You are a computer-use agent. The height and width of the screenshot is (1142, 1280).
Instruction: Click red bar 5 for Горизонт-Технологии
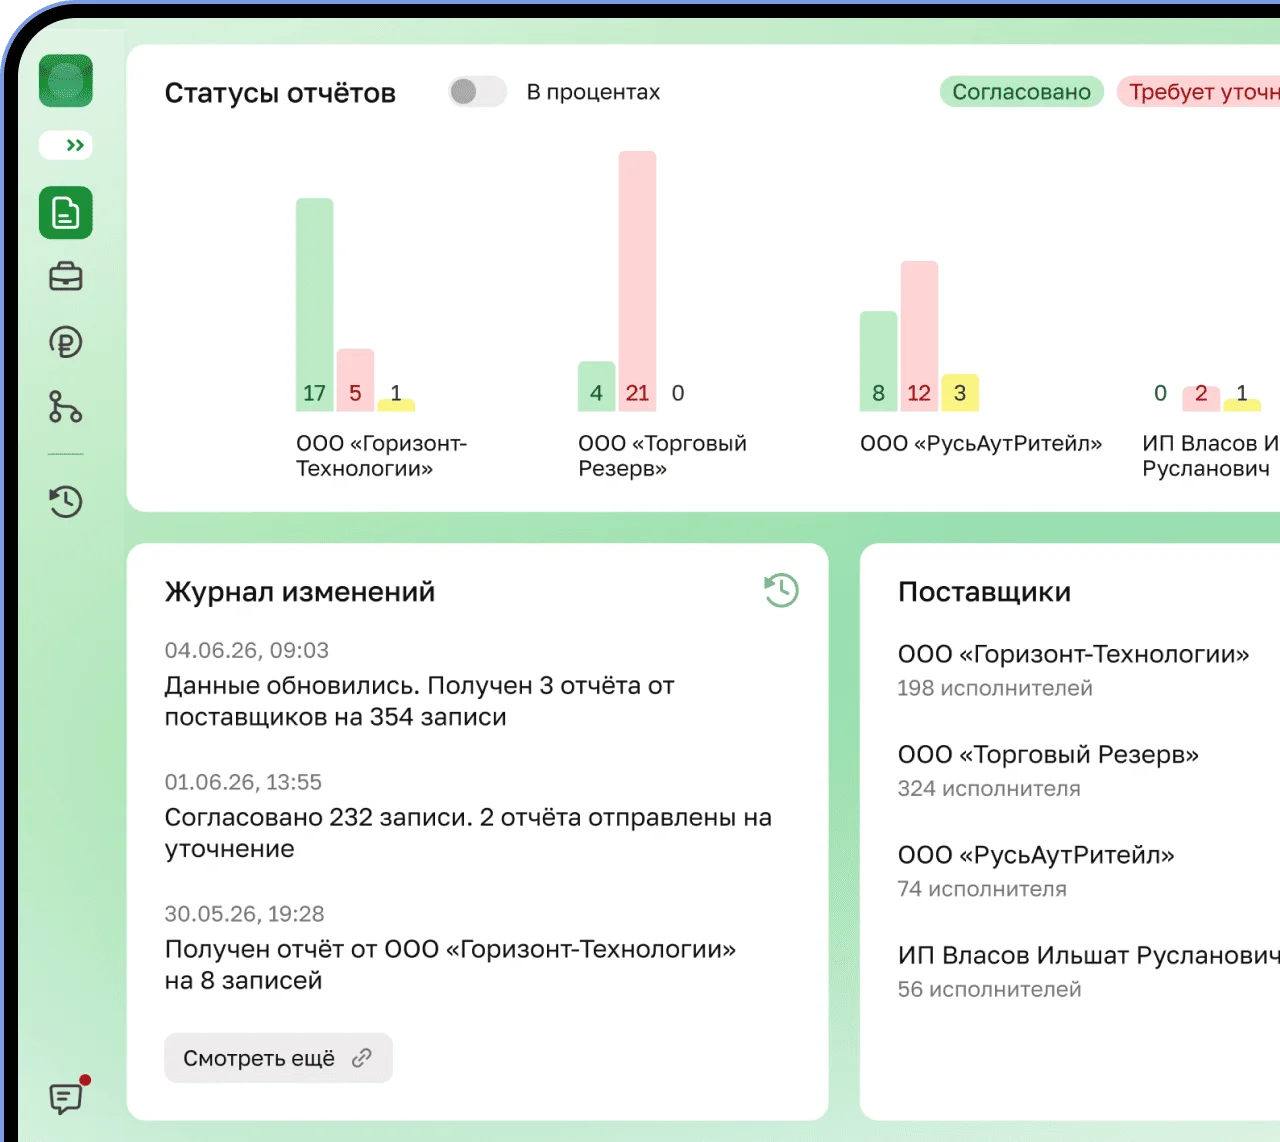pyautogui.click(x=355, y=380)
